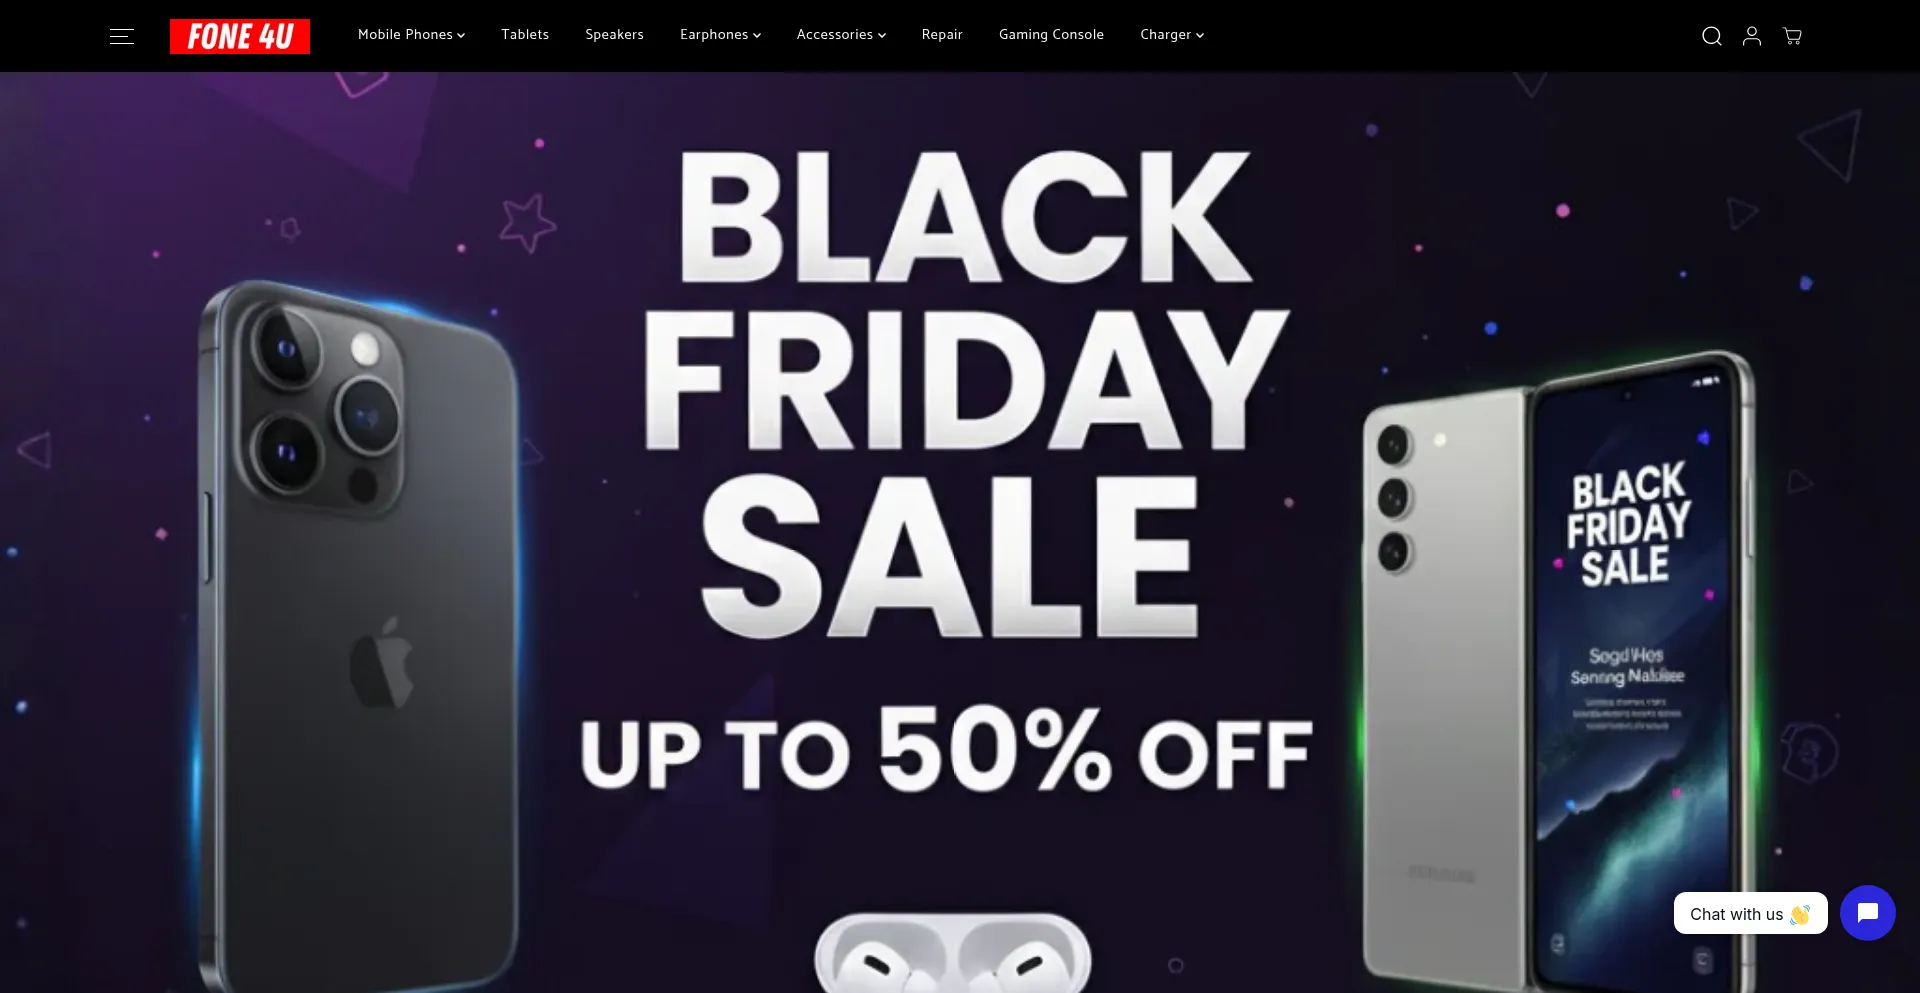
Task: Visit the Gaming Console link
Action: tap(1051, 35)
